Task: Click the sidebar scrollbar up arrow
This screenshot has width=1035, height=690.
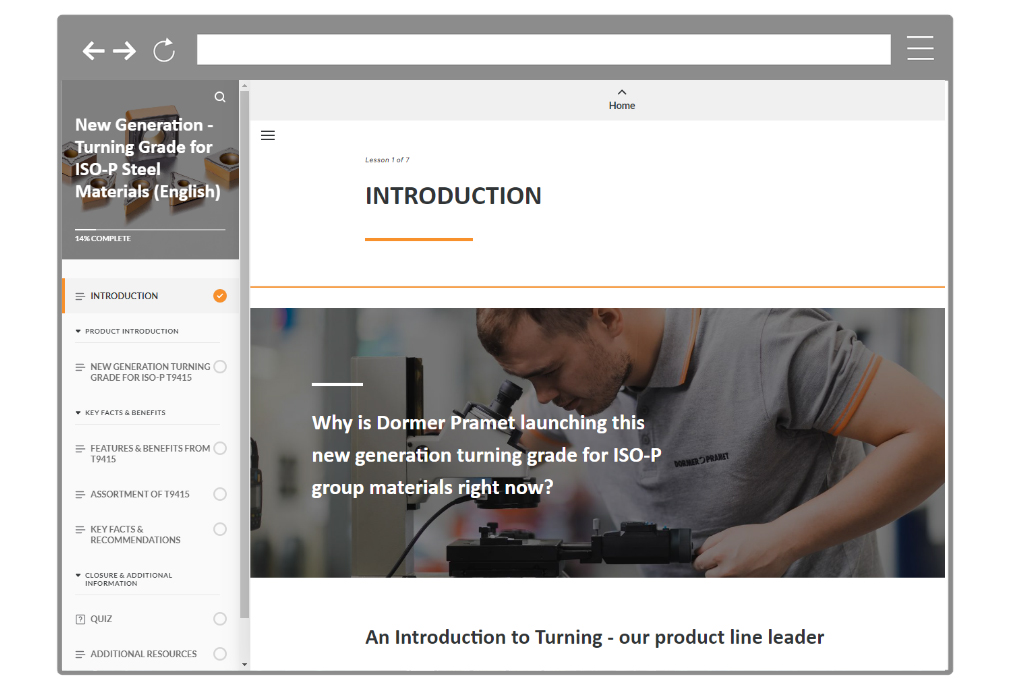Action: pyautogui.click(x=244, y=86)
